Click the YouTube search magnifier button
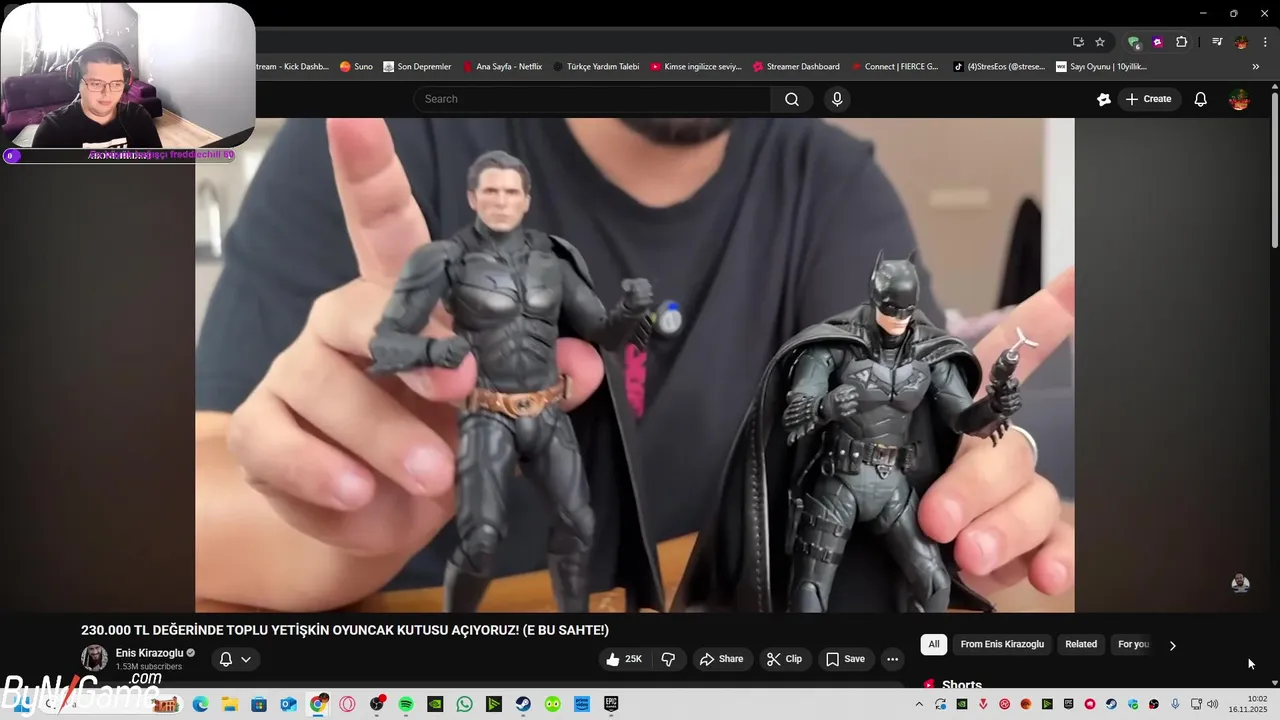Viewport: 1280px width, 720px height. click(791, 99)
